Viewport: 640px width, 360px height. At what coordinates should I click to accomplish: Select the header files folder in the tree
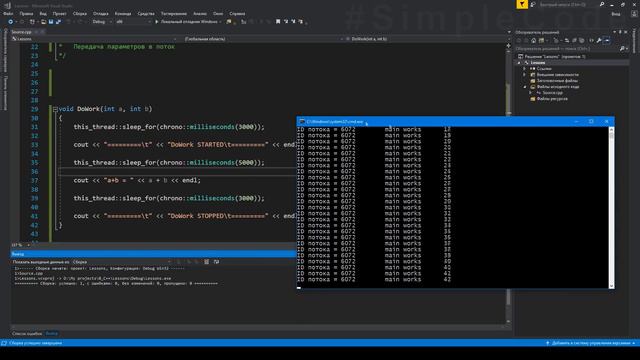[x=557, y=80]
